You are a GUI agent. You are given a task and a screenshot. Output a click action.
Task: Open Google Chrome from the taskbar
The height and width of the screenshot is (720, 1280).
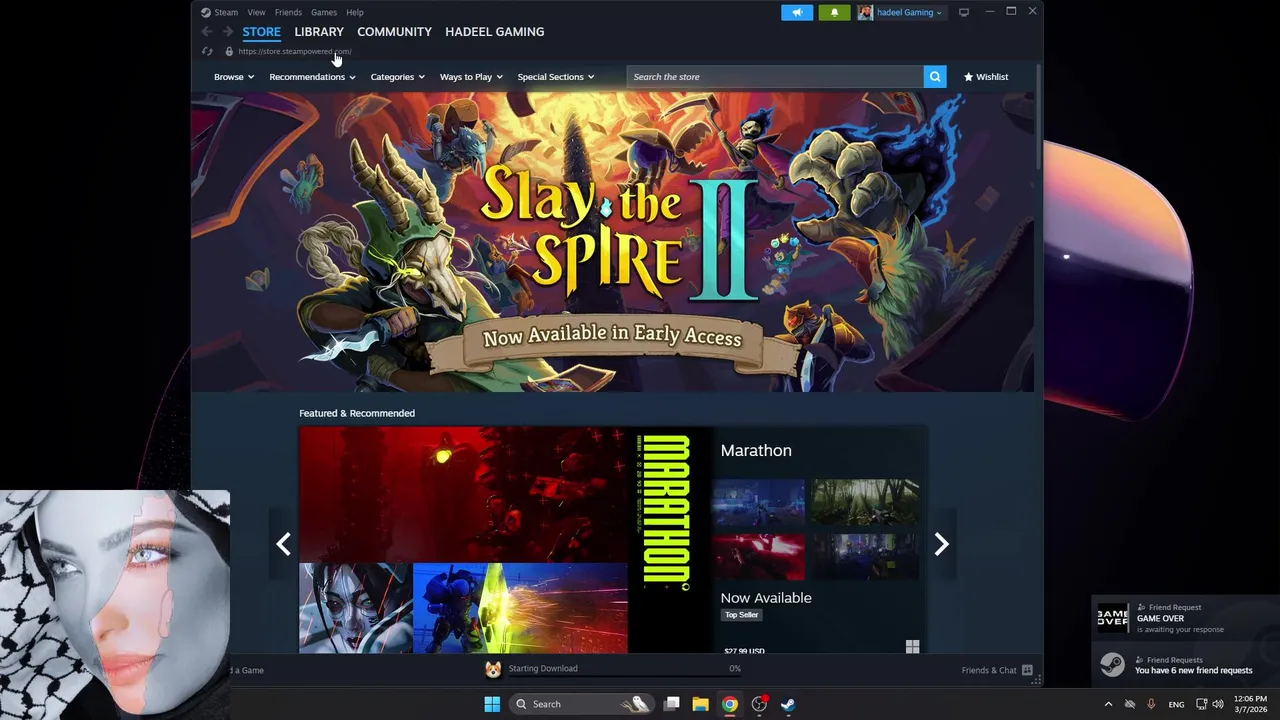(730, 704)
